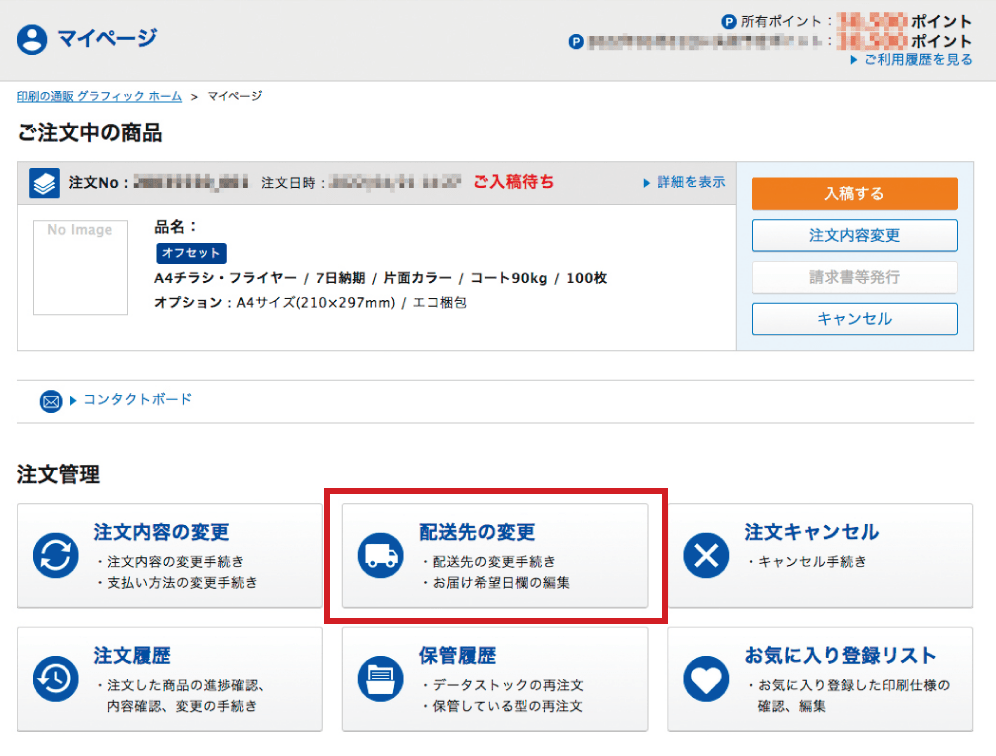
Task: Click the clock history icon for 注文履歴
Action: click(x=56, y=680)
